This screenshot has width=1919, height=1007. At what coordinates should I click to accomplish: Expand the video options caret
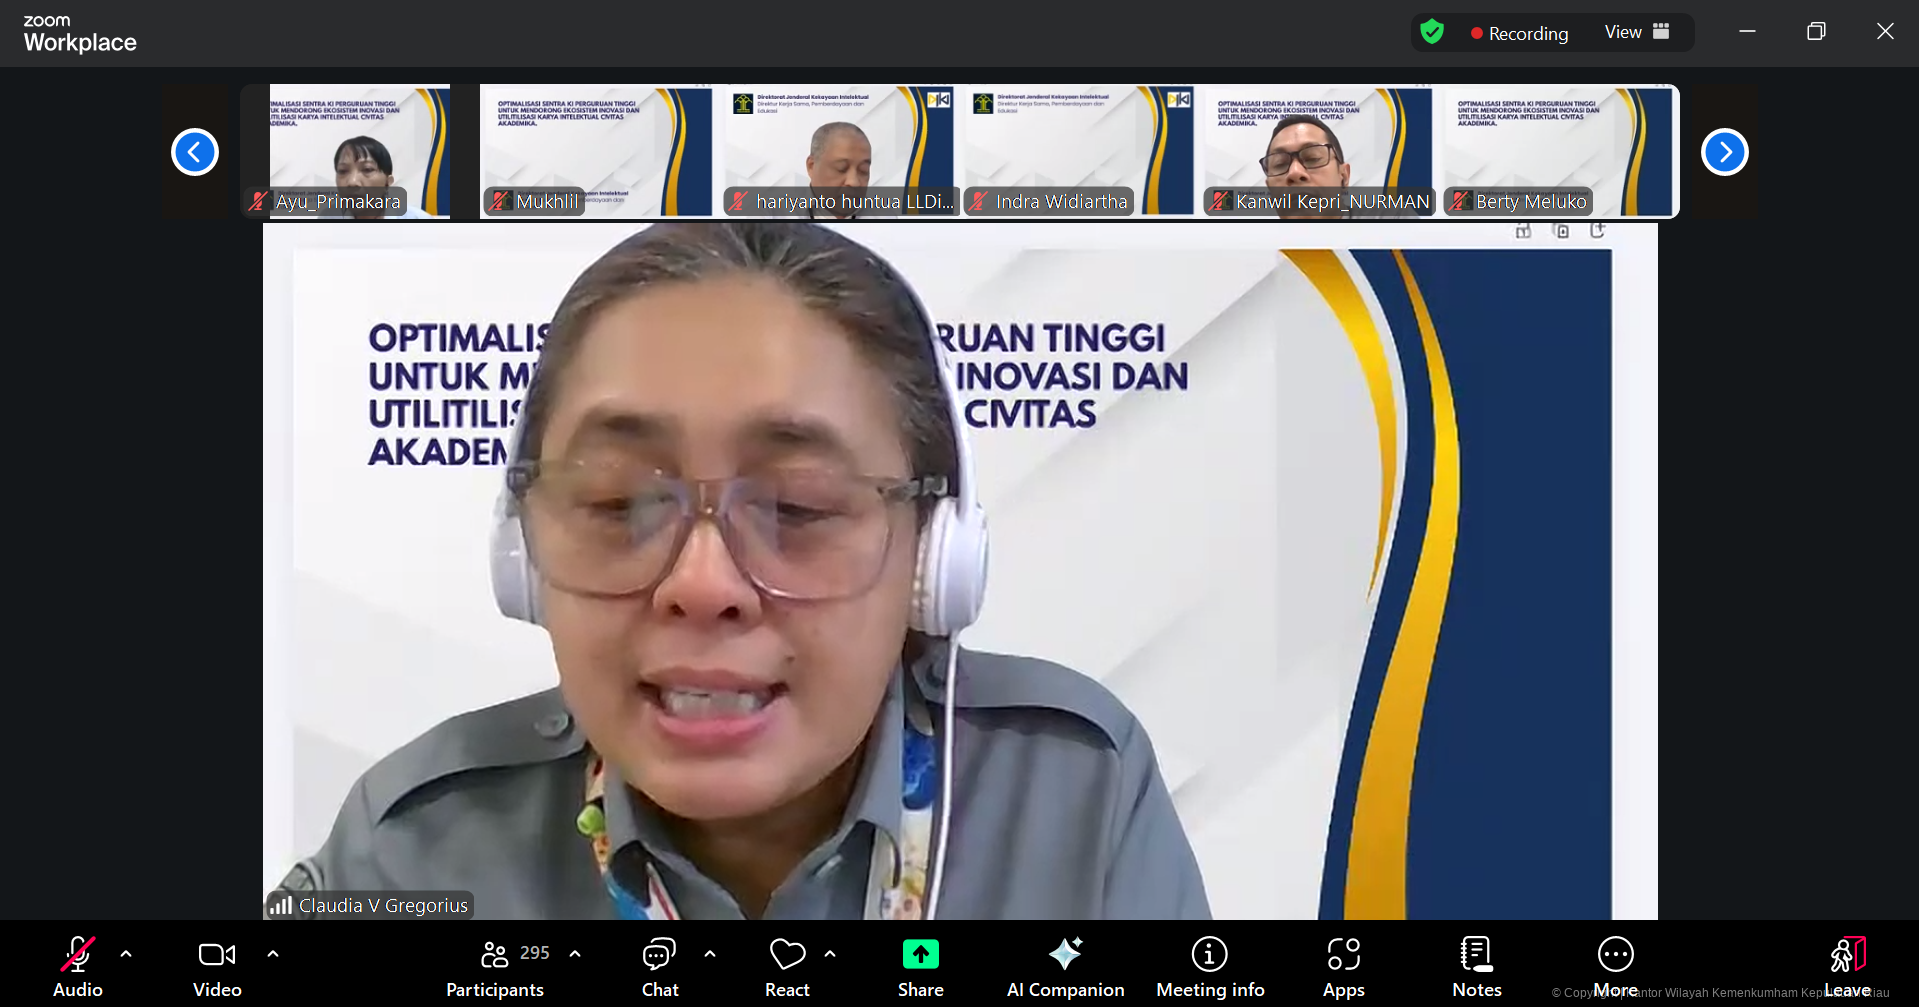(x=273, y=954)
